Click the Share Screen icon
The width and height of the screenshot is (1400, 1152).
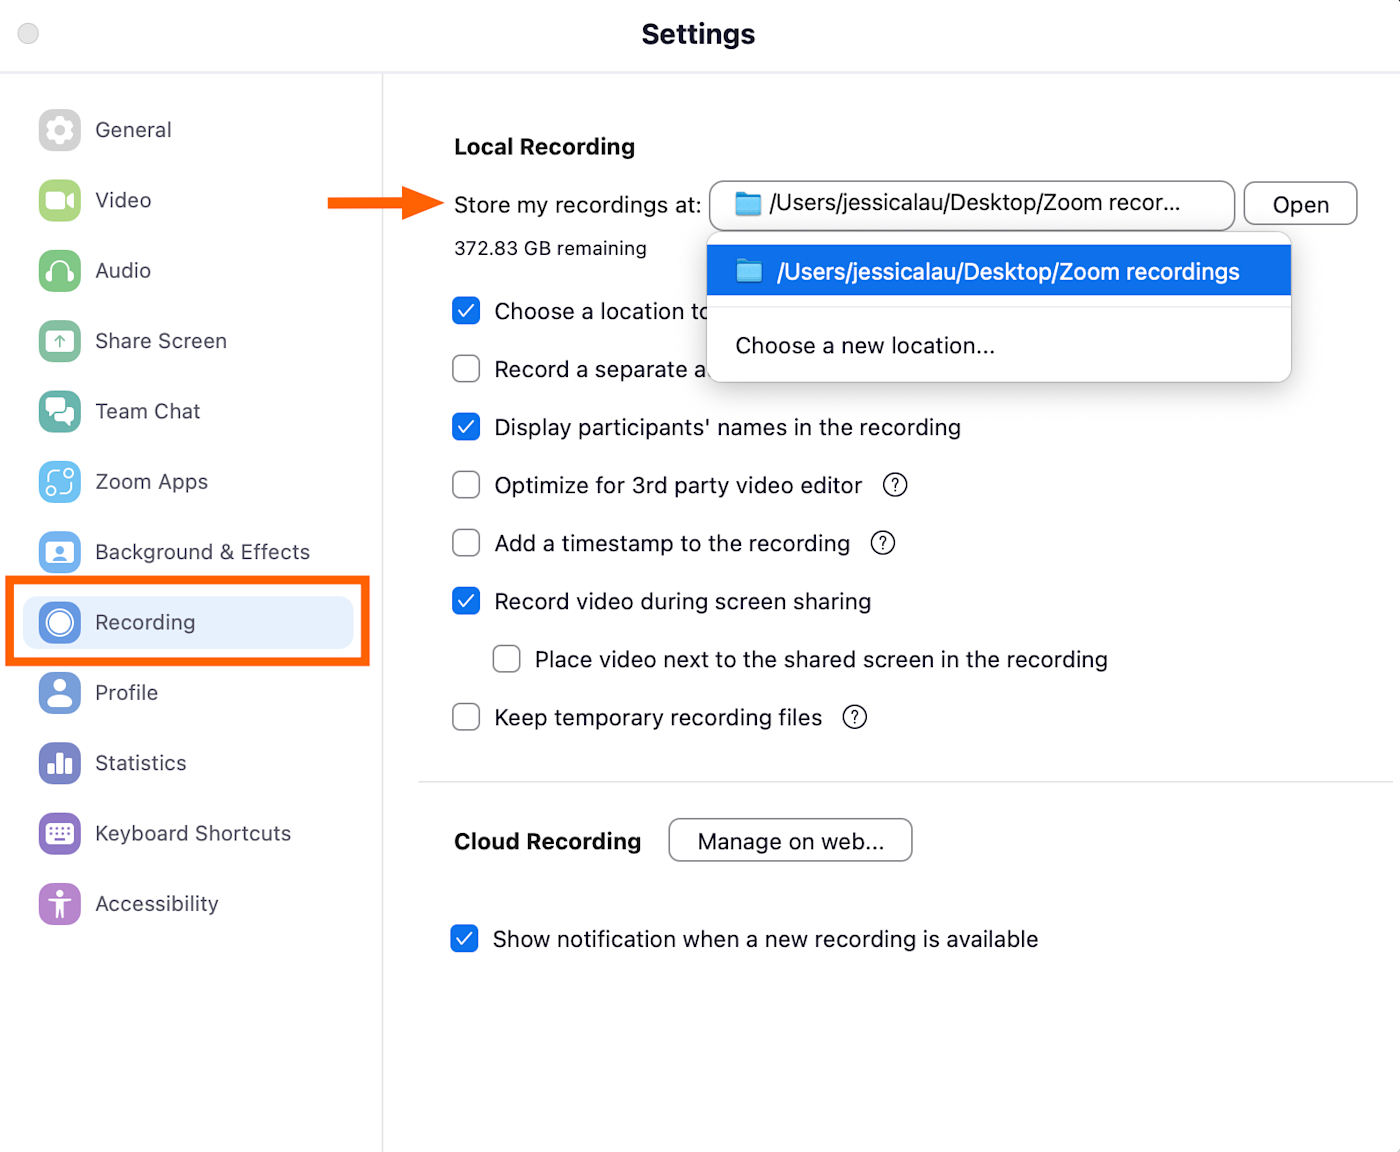[x=60, y=341]
